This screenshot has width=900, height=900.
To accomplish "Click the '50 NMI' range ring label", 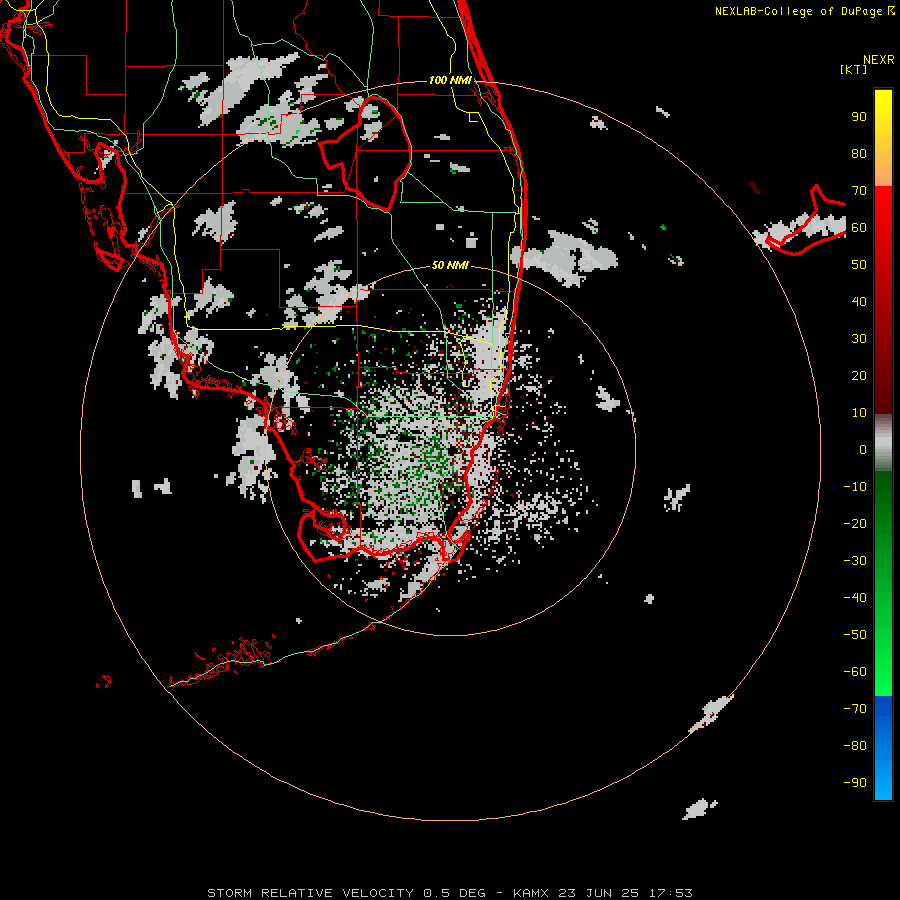I will point(451,265).
